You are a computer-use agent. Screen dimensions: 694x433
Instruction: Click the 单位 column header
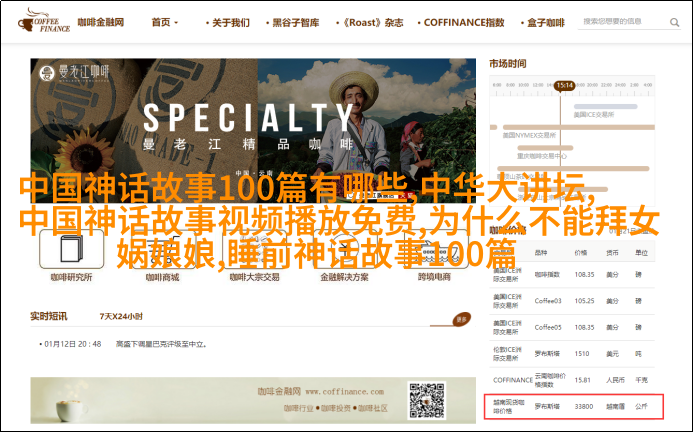[x=641, y=253]
